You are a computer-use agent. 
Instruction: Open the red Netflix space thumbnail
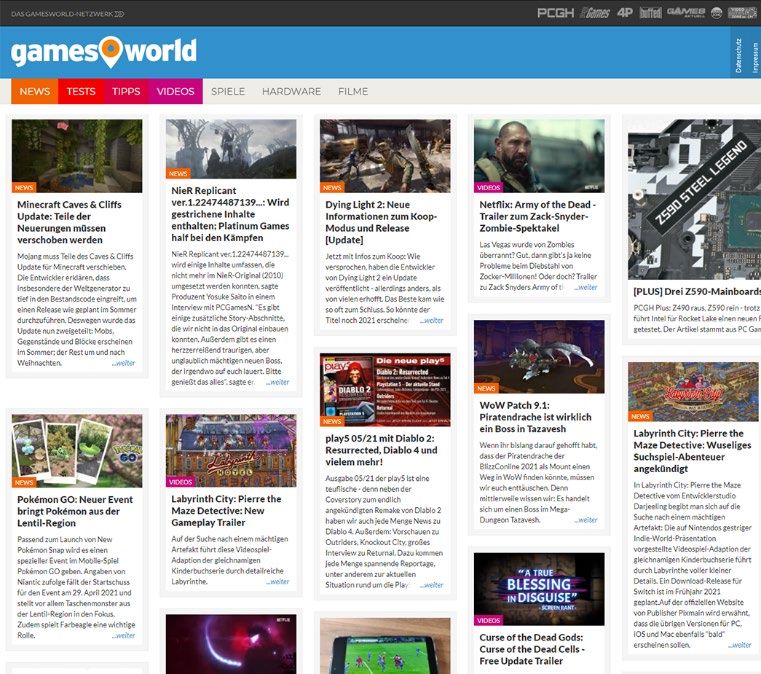(231, 644)
